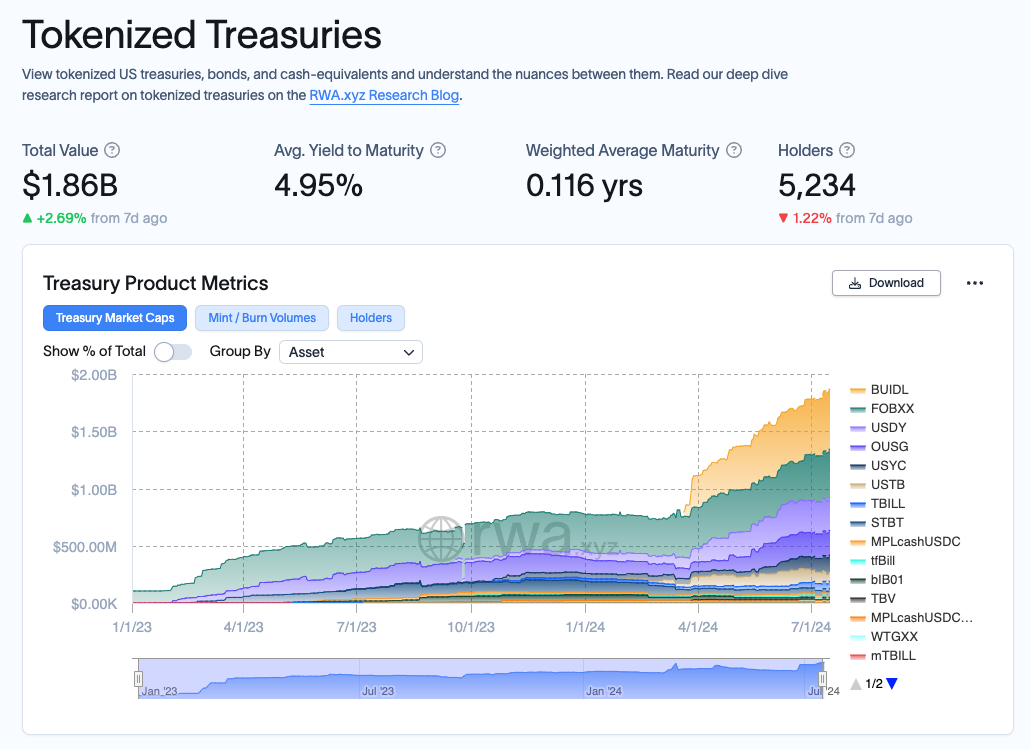The height and width of the screenshot is (749, 1031).
Task: Click the 10/1/23 x-axis label
Action: click(471, 627)
